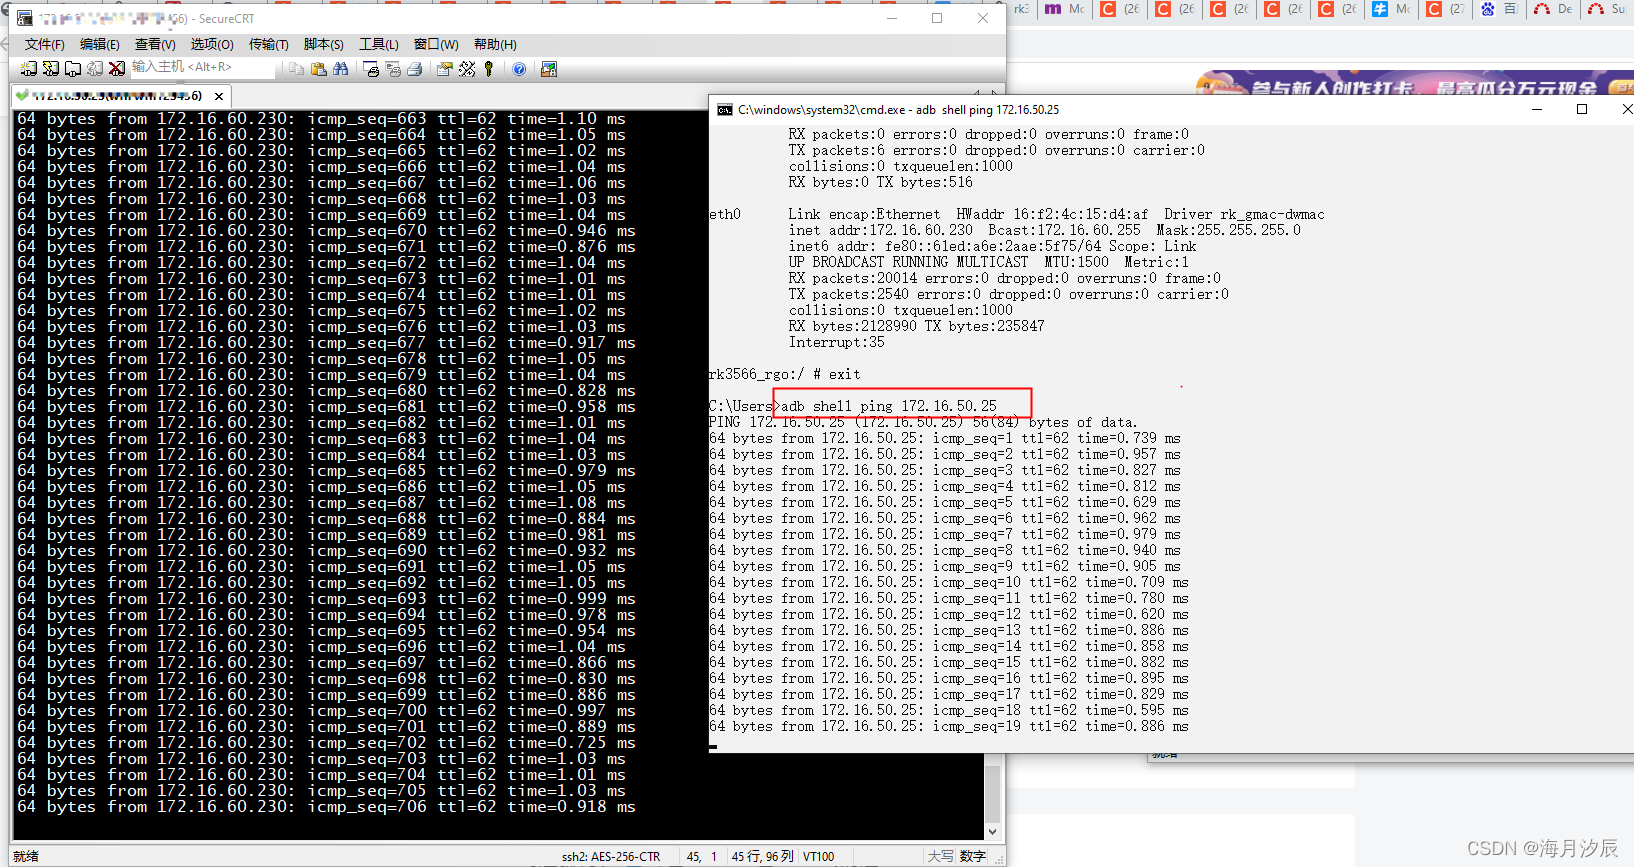Click the Copy icon in SecureCRT toolbar

[x=296, y=68]
